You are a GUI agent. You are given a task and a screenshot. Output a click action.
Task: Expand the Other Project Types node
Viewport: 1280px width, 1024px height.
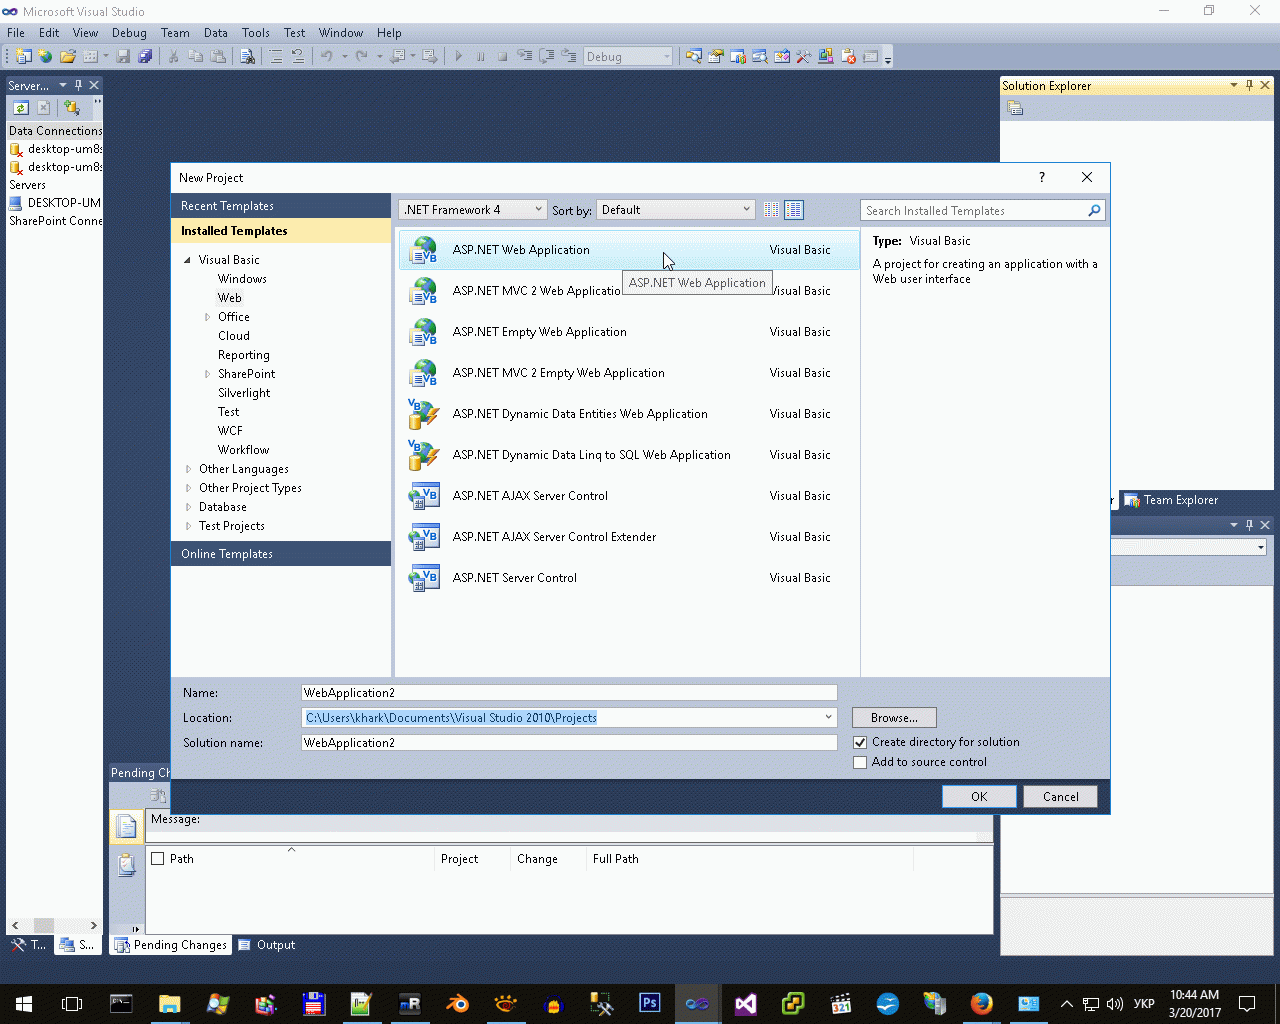point(188,488)
